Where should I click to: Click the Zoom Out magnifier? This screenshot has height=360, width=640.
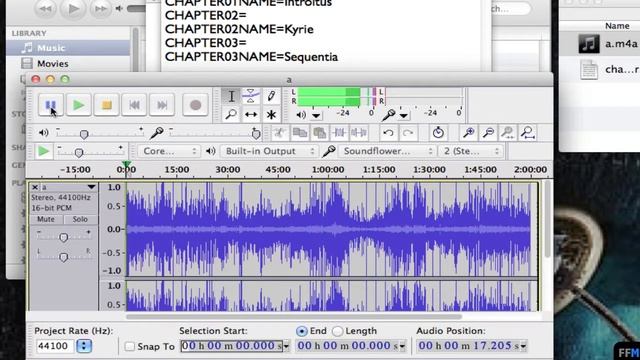(488, 133)
